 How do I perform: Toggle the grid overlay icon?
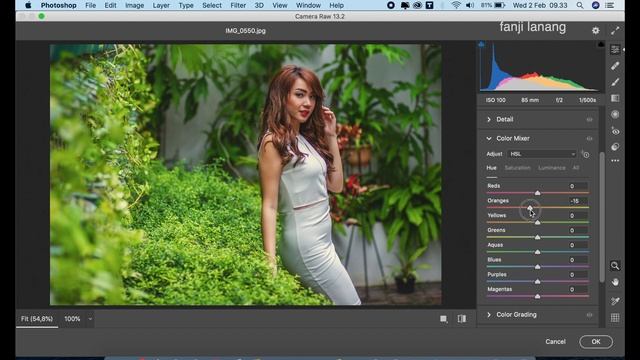click(x=615, y=318)
